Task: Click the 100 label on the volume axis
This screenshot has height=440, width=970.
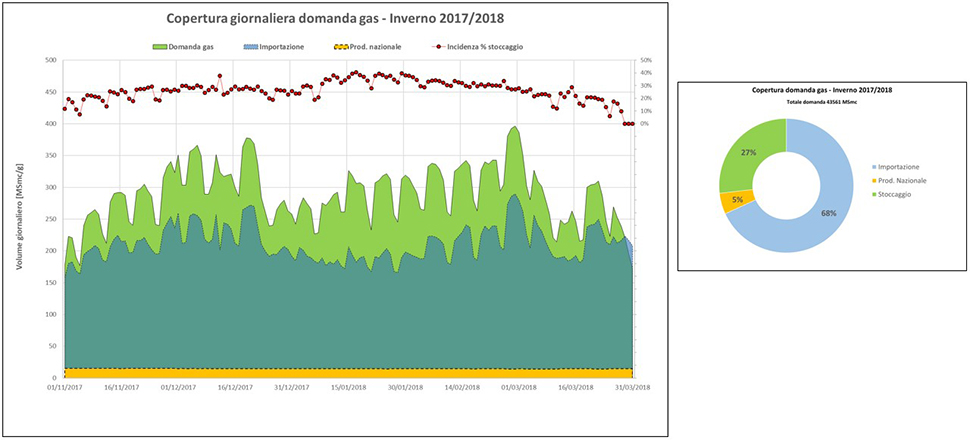Action: (x=51, y=314)
